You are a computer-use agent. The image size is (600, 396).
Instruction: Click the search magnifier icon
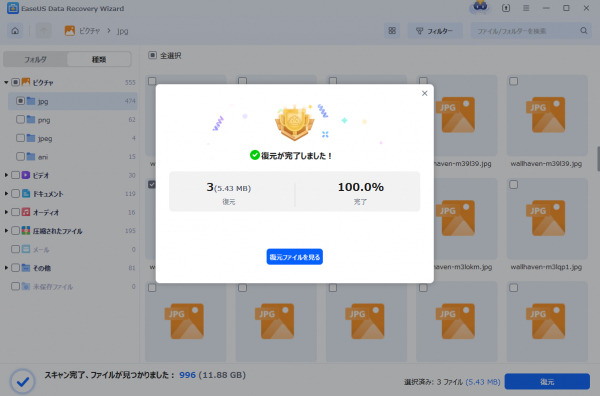tap(584, 31)
